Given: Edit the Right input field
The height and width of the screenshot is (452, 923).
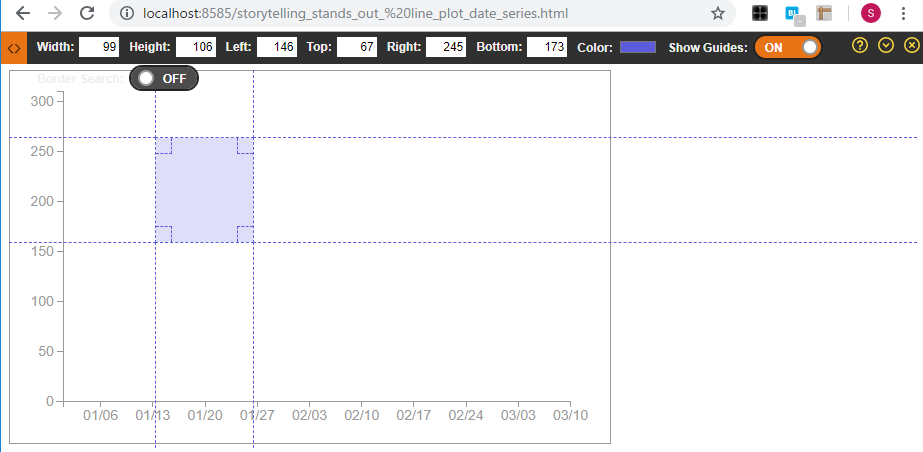Looking at the screenshot, I should pyautogui.click(x=446, y=47).
